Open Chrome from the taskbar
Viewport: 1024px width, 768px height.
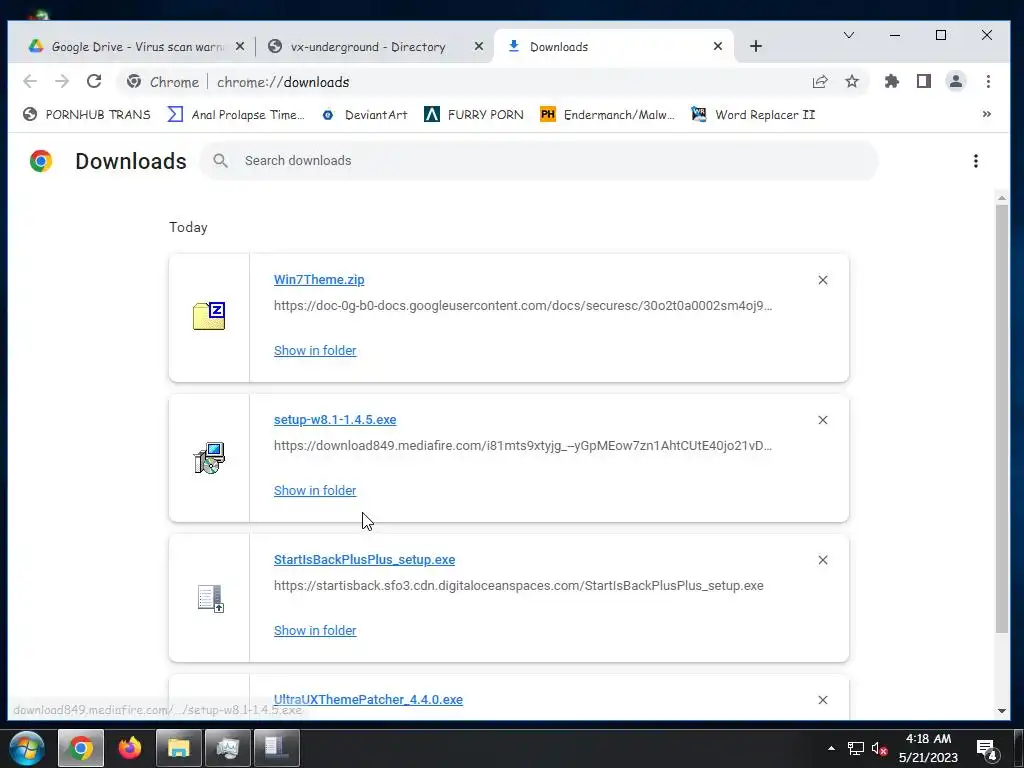(80, 748)
